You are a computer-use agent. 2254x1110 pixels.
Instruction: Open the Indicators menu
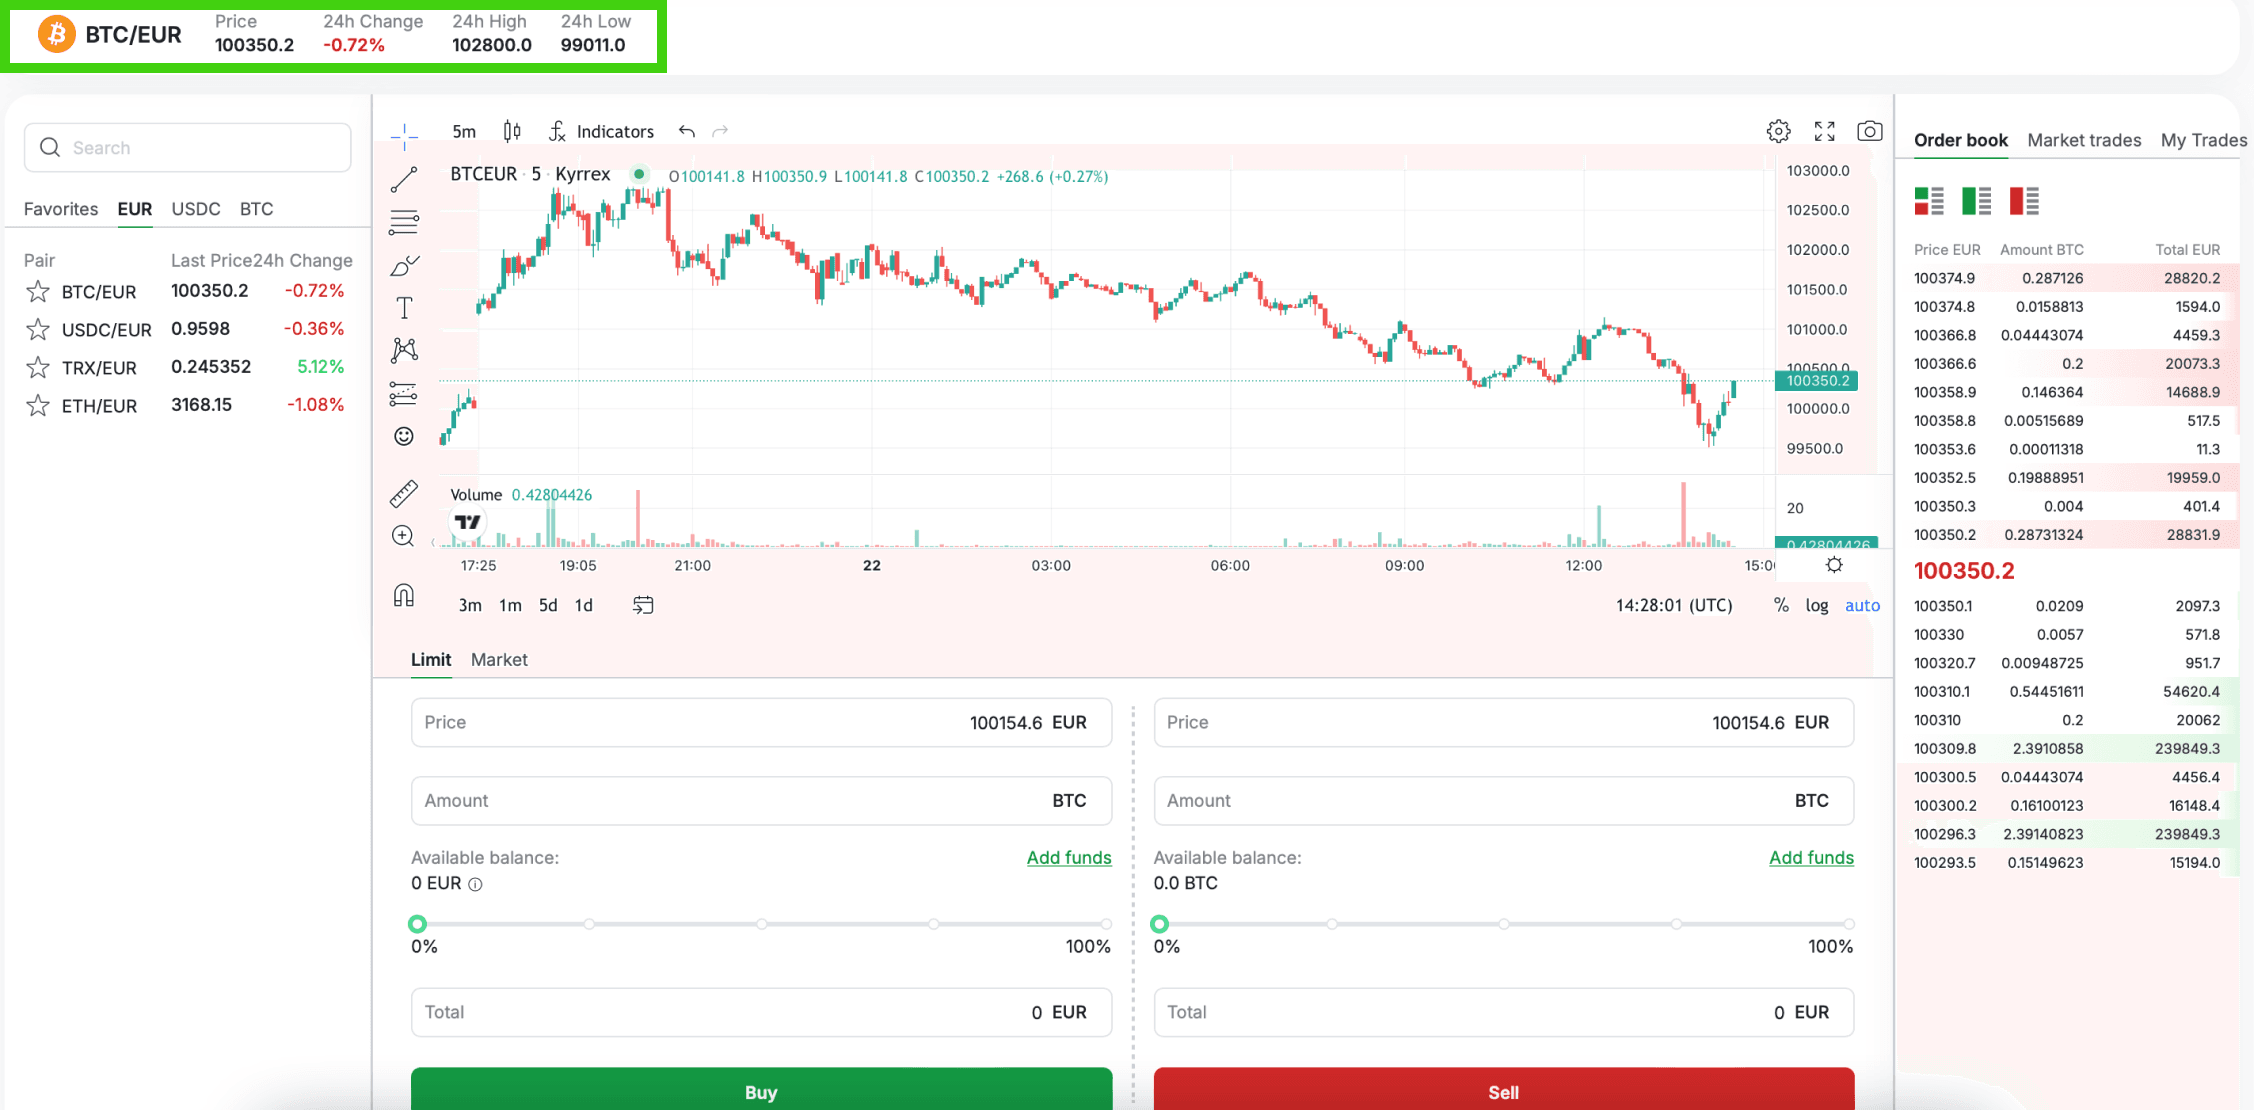[x=601, y=131]
